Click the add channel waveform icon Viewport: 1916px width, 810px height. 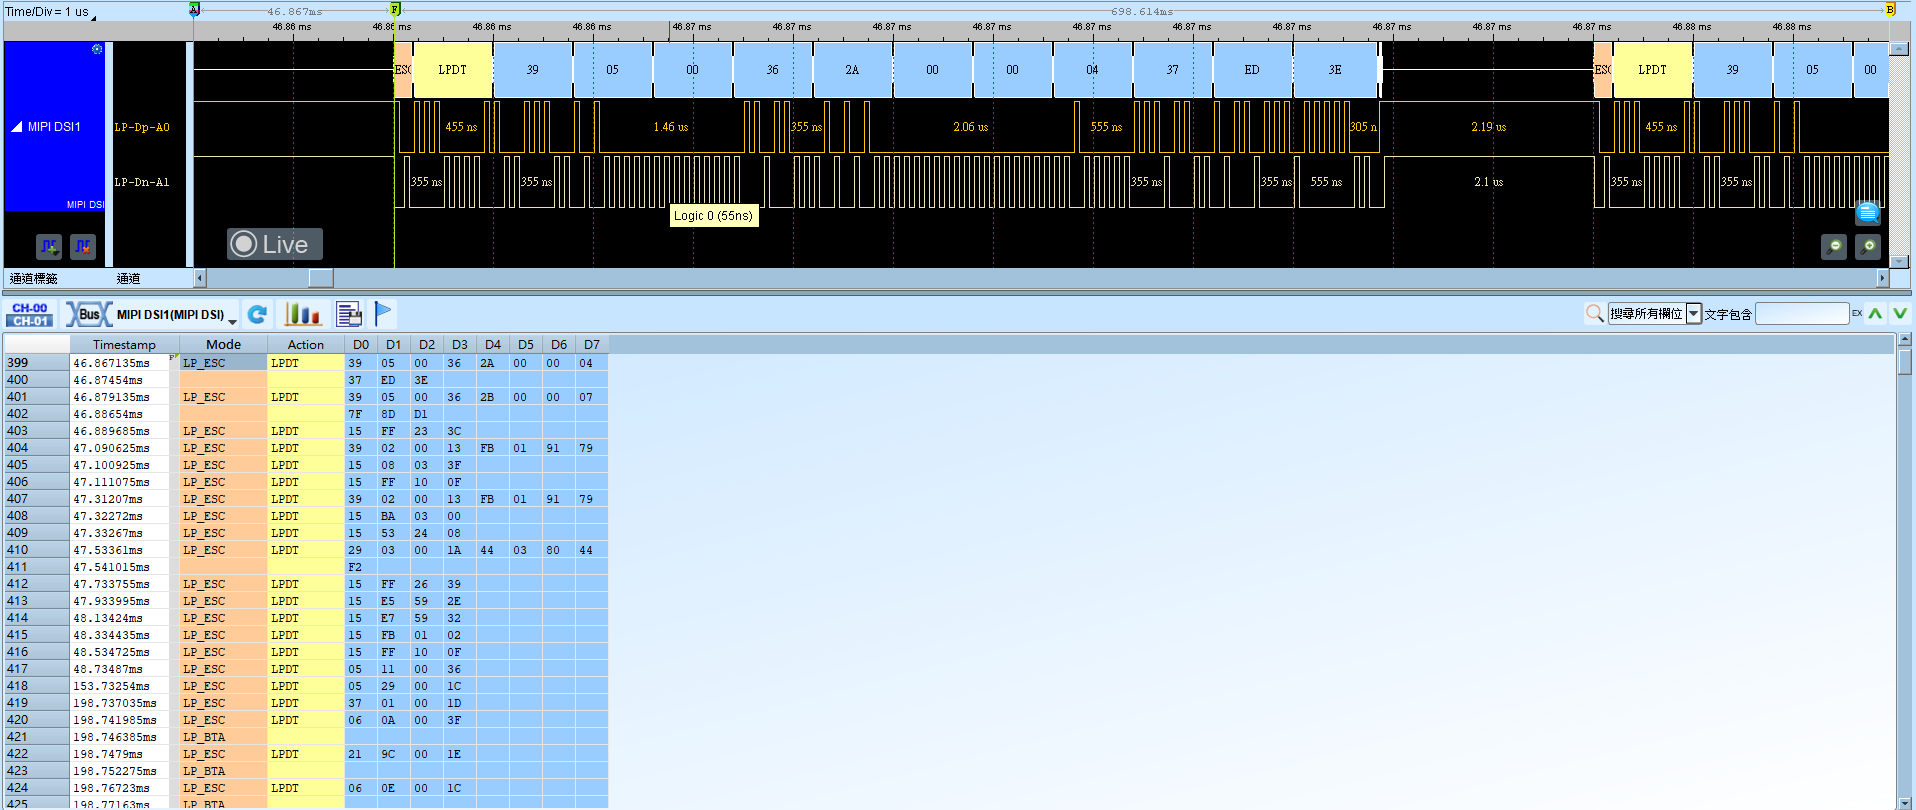49,246
